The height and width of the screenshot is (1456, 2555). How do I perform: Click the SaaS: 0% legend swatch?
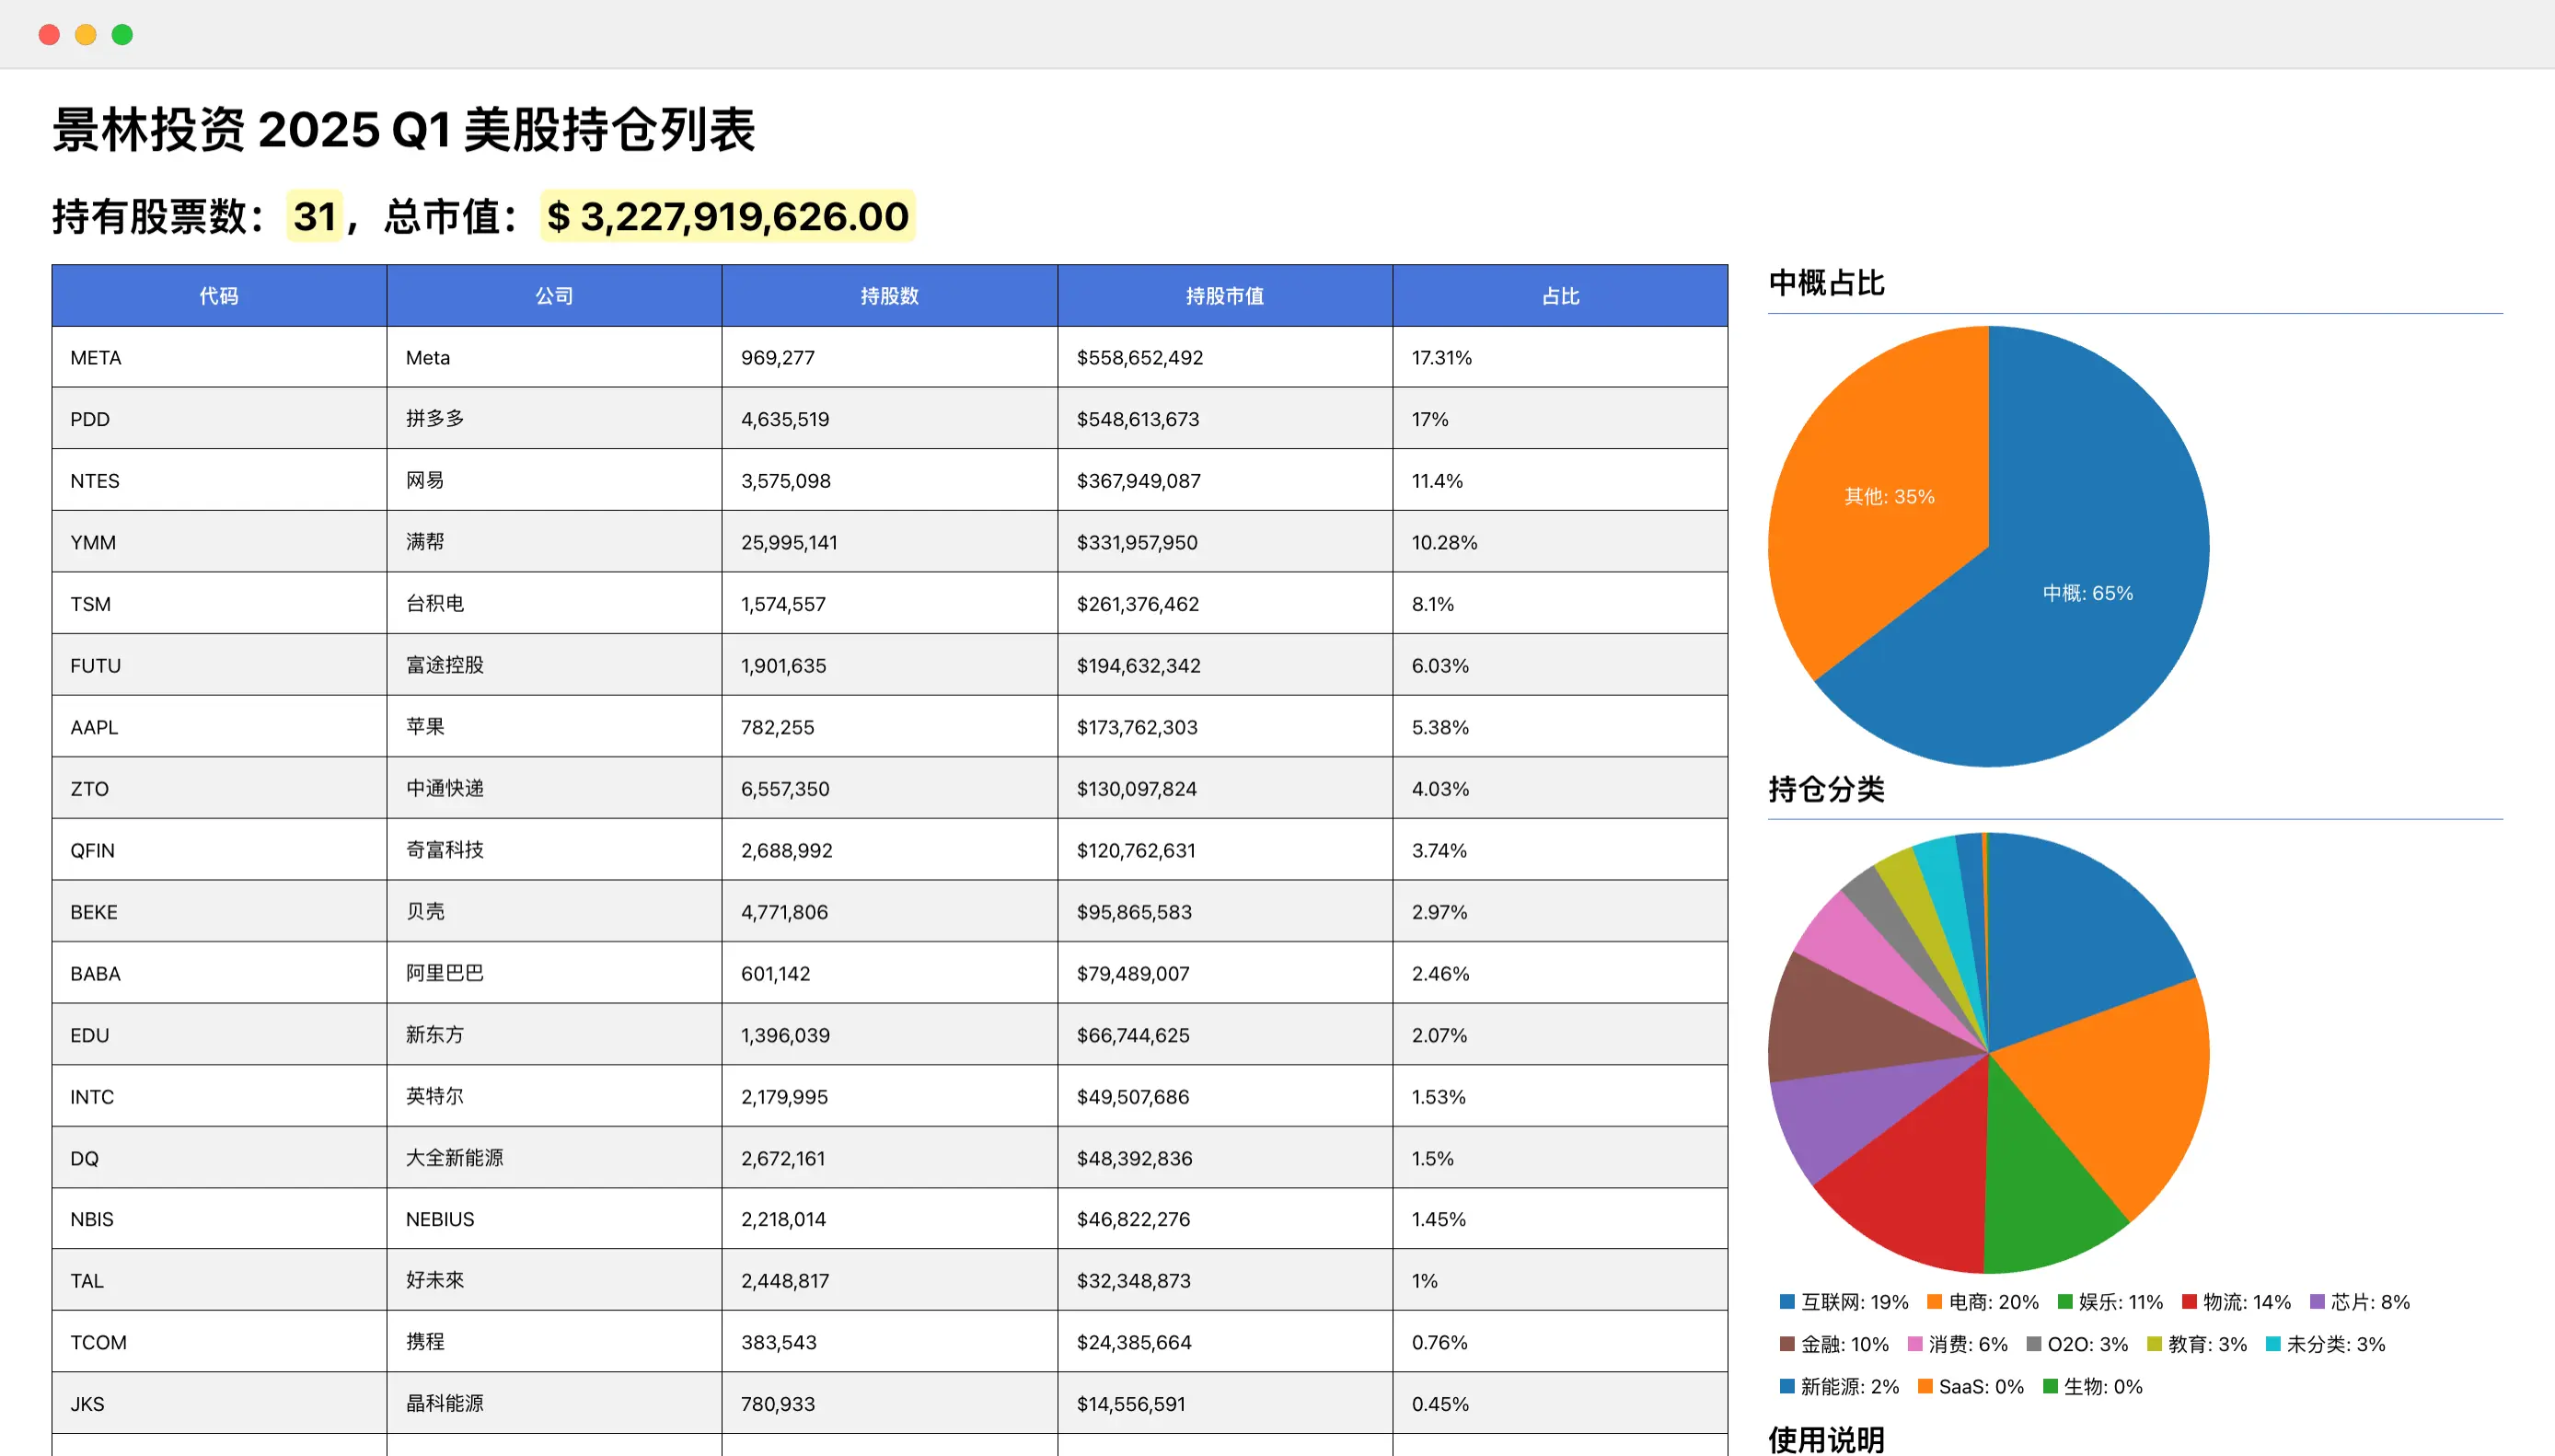pos(1925,1386)
